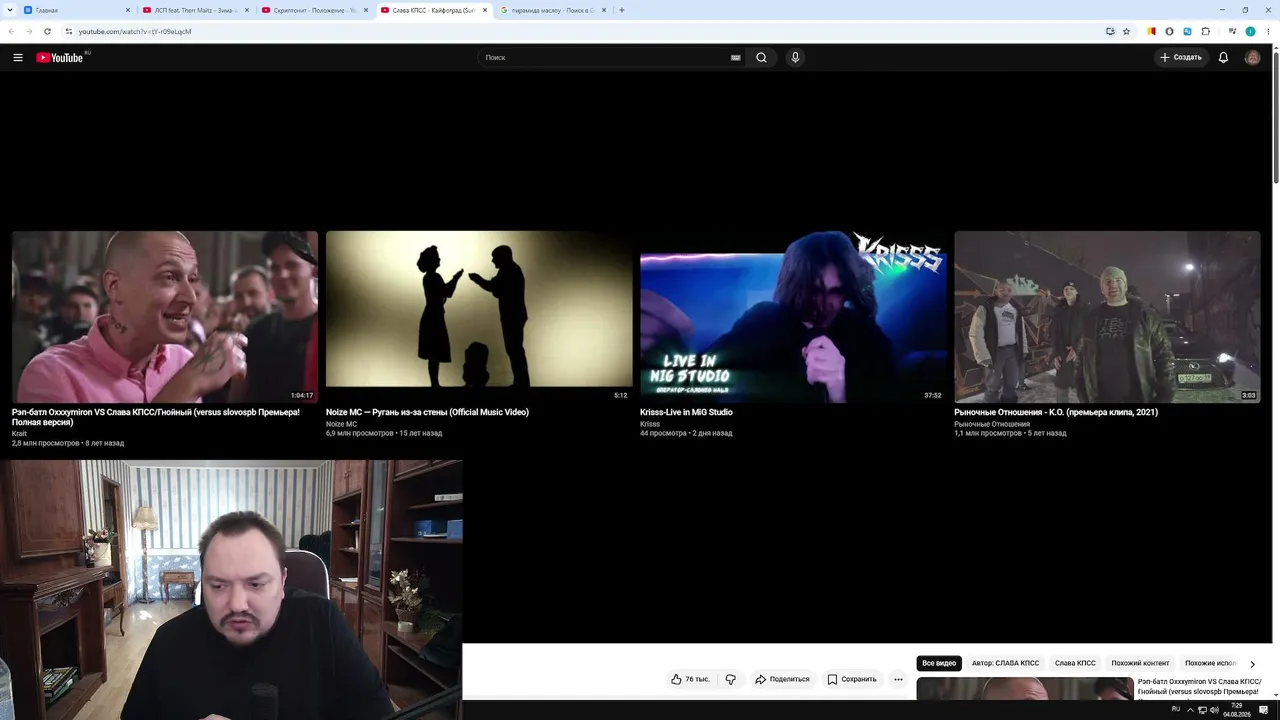Image resolution: width=1280 pixels, height=720 pixels.
Task: Show next filter chips with arrow
Action: [x=1252, y=664]
